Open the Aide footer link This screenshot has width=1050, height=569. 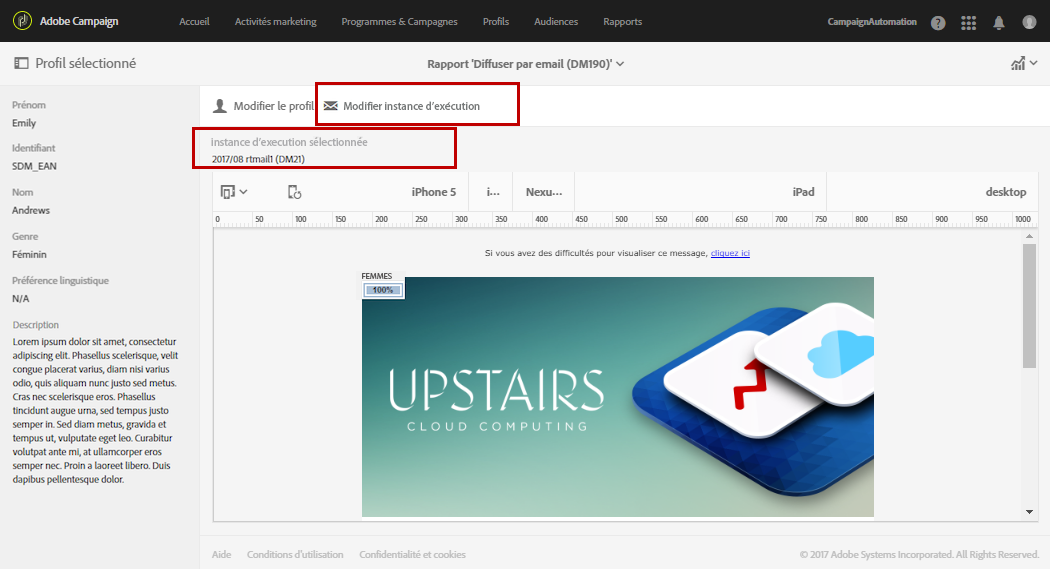(x=222, y=554)
